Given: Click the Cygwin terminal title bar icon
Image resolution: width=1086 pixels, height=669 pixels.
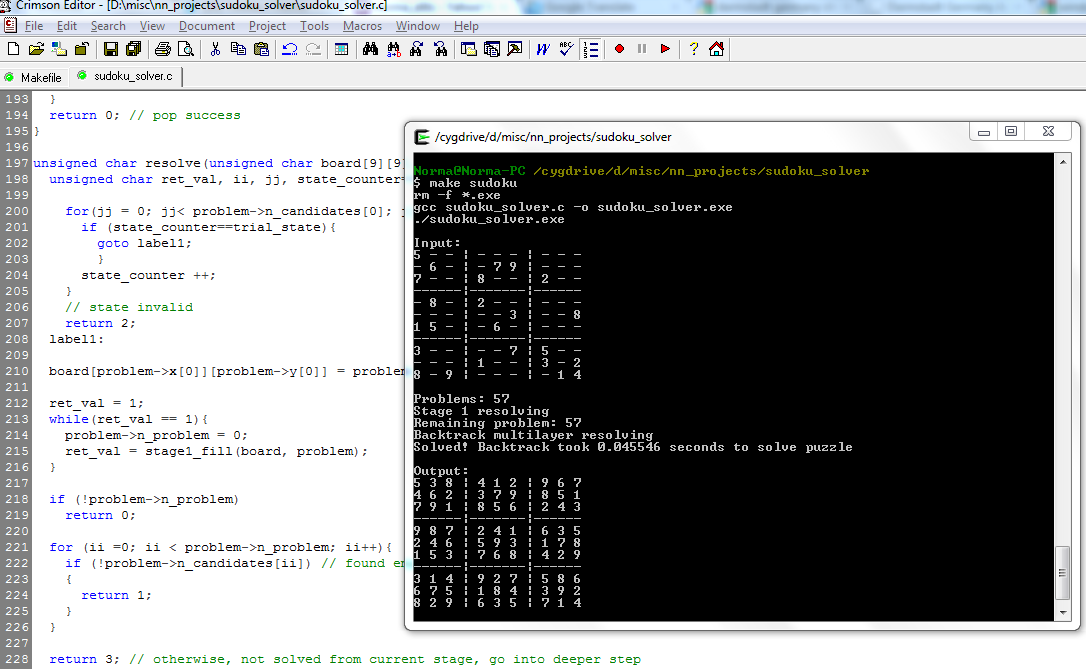Looking at the screenshot, I should (x=422, y=137).
